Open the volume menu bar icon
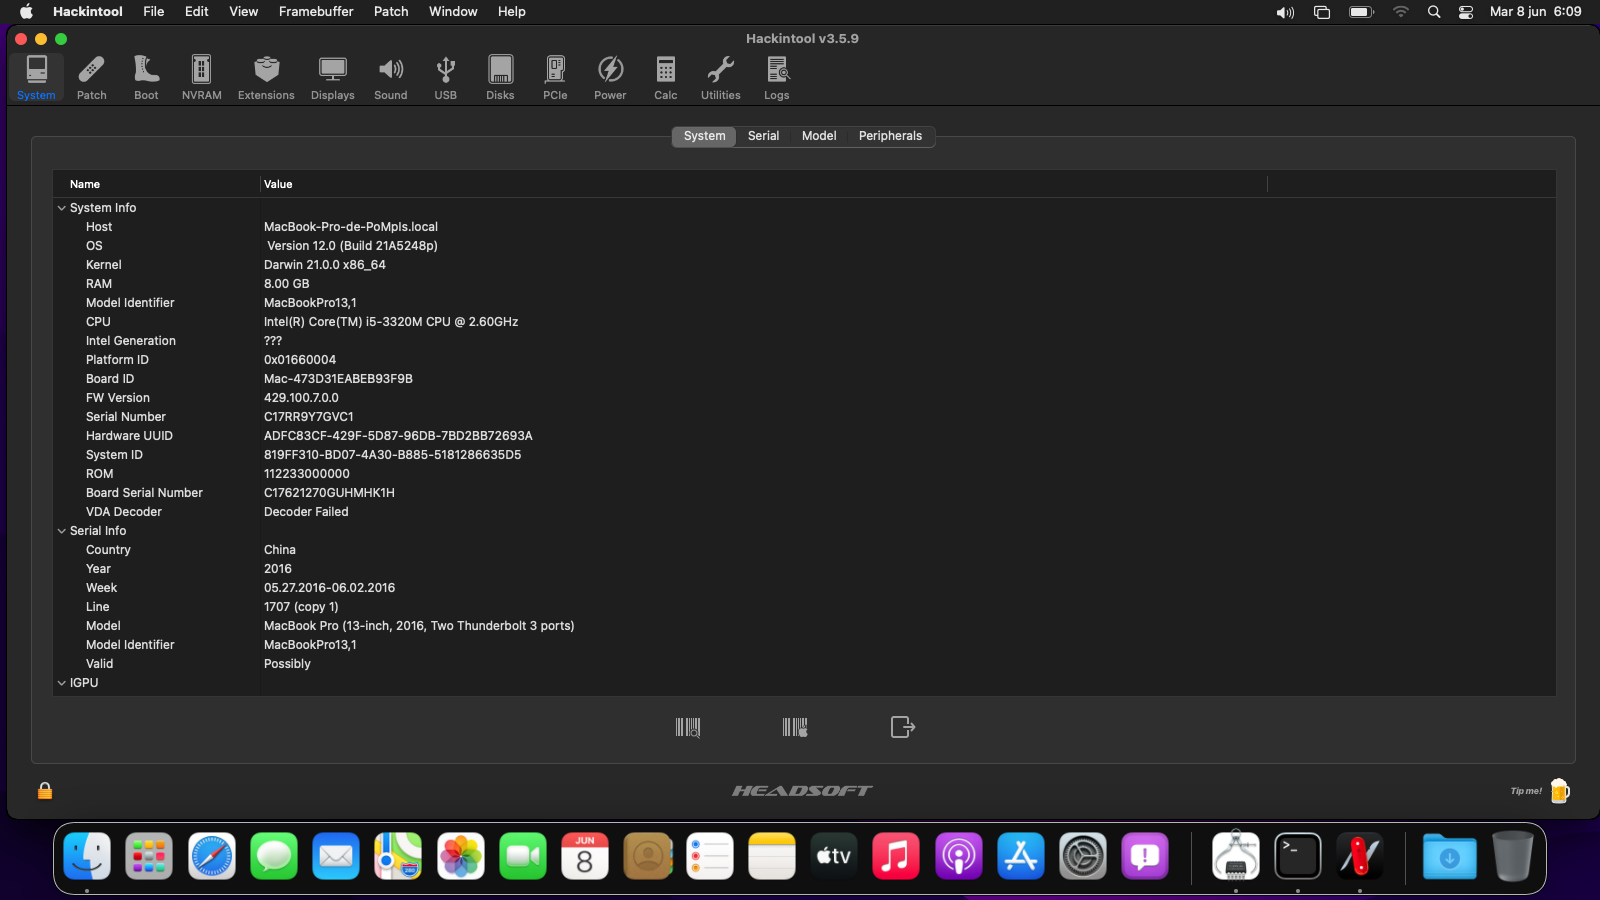This screenshot has width=1600, height=900. coord(1285,12)
